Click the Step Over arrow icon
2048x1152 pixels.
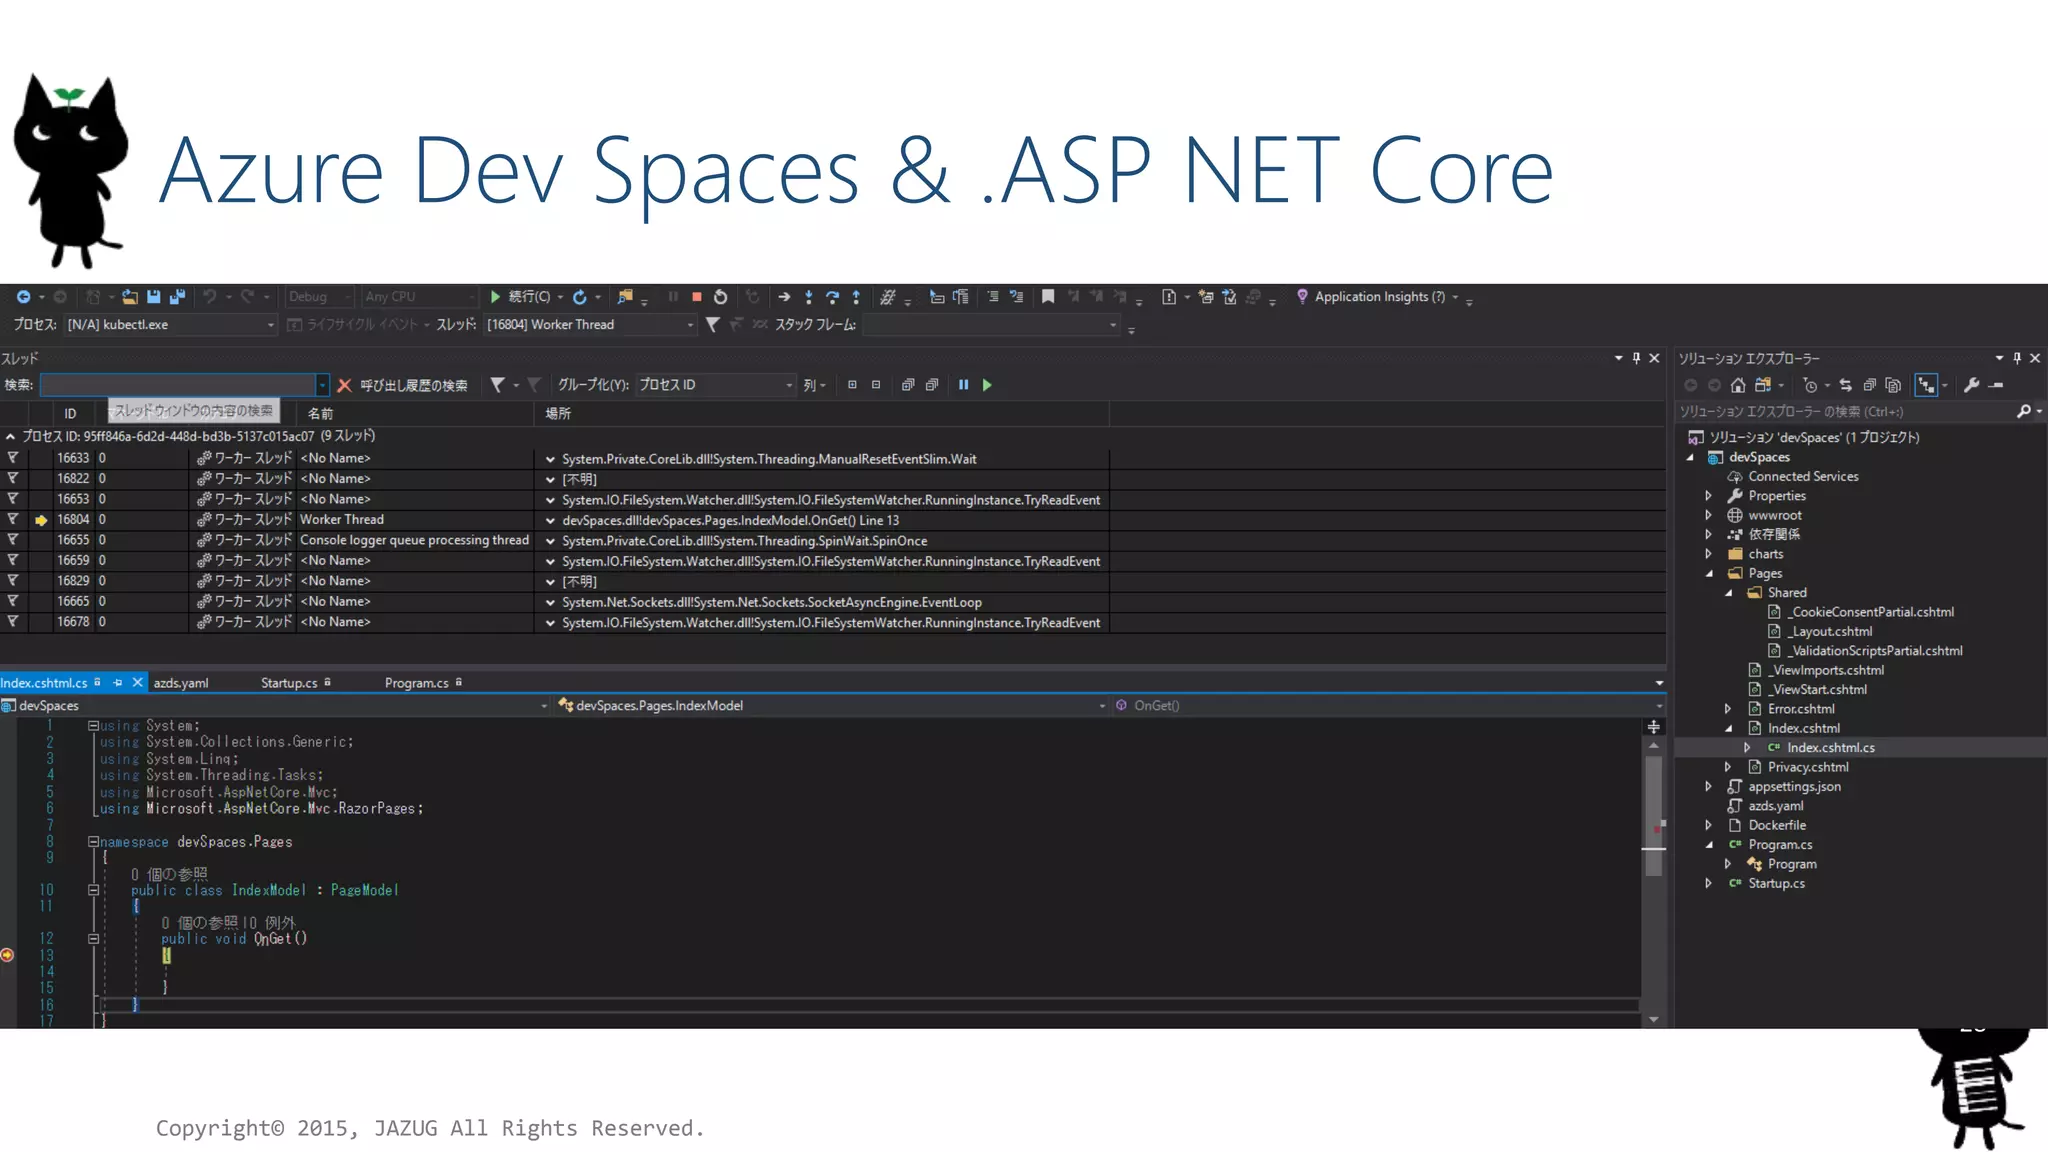pyautogui.click(x=832, y=297)
